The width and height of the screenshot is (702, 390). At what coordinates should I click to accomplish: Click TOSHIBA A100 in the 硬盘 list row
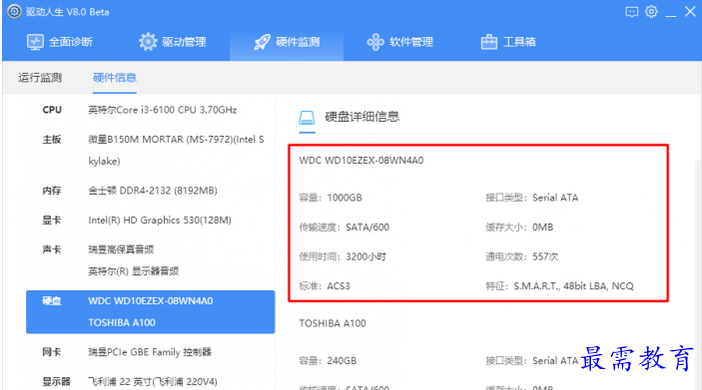[122, 322]
